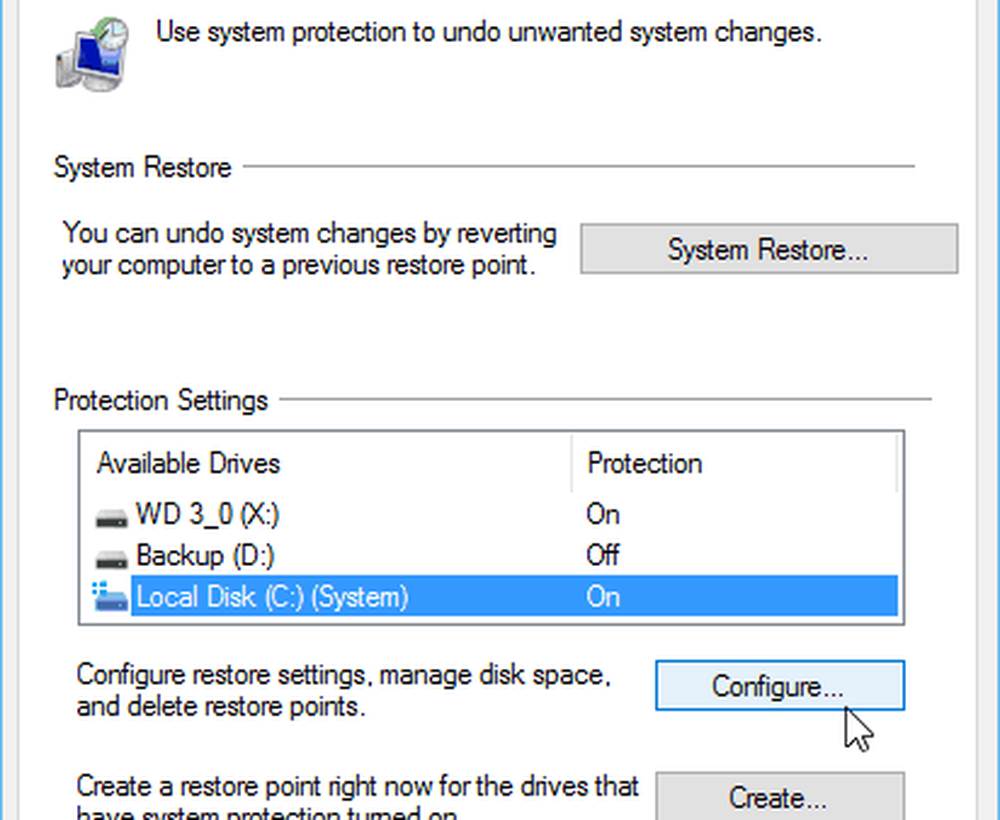Click the 'Use system protection' description text
Viewport: 1000px width, 820px height.
489,32
